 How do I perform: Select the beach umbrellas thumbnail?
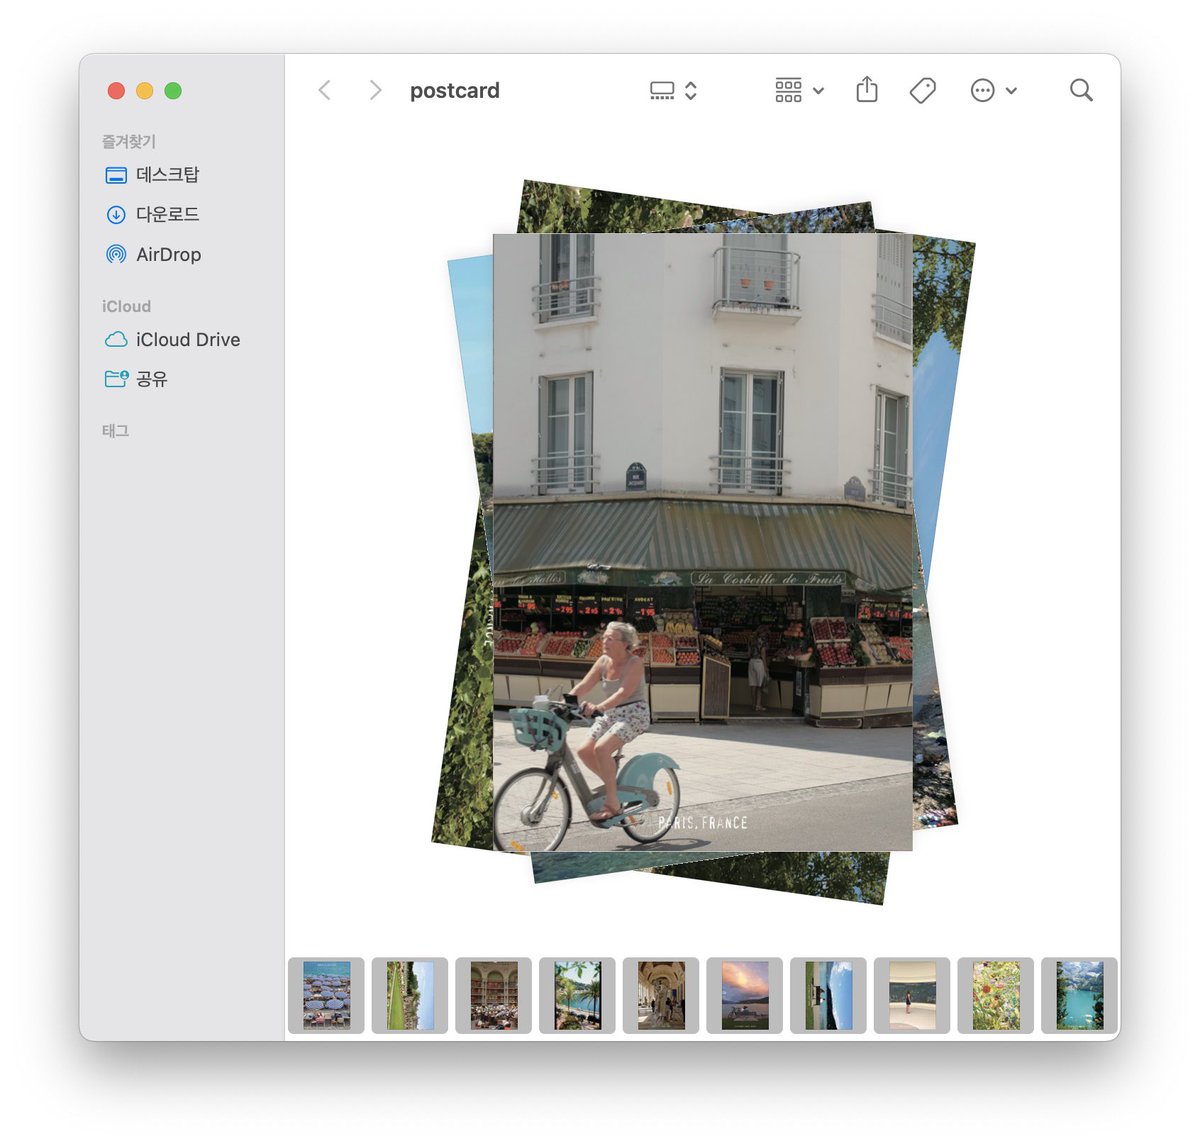coord(326,995)
